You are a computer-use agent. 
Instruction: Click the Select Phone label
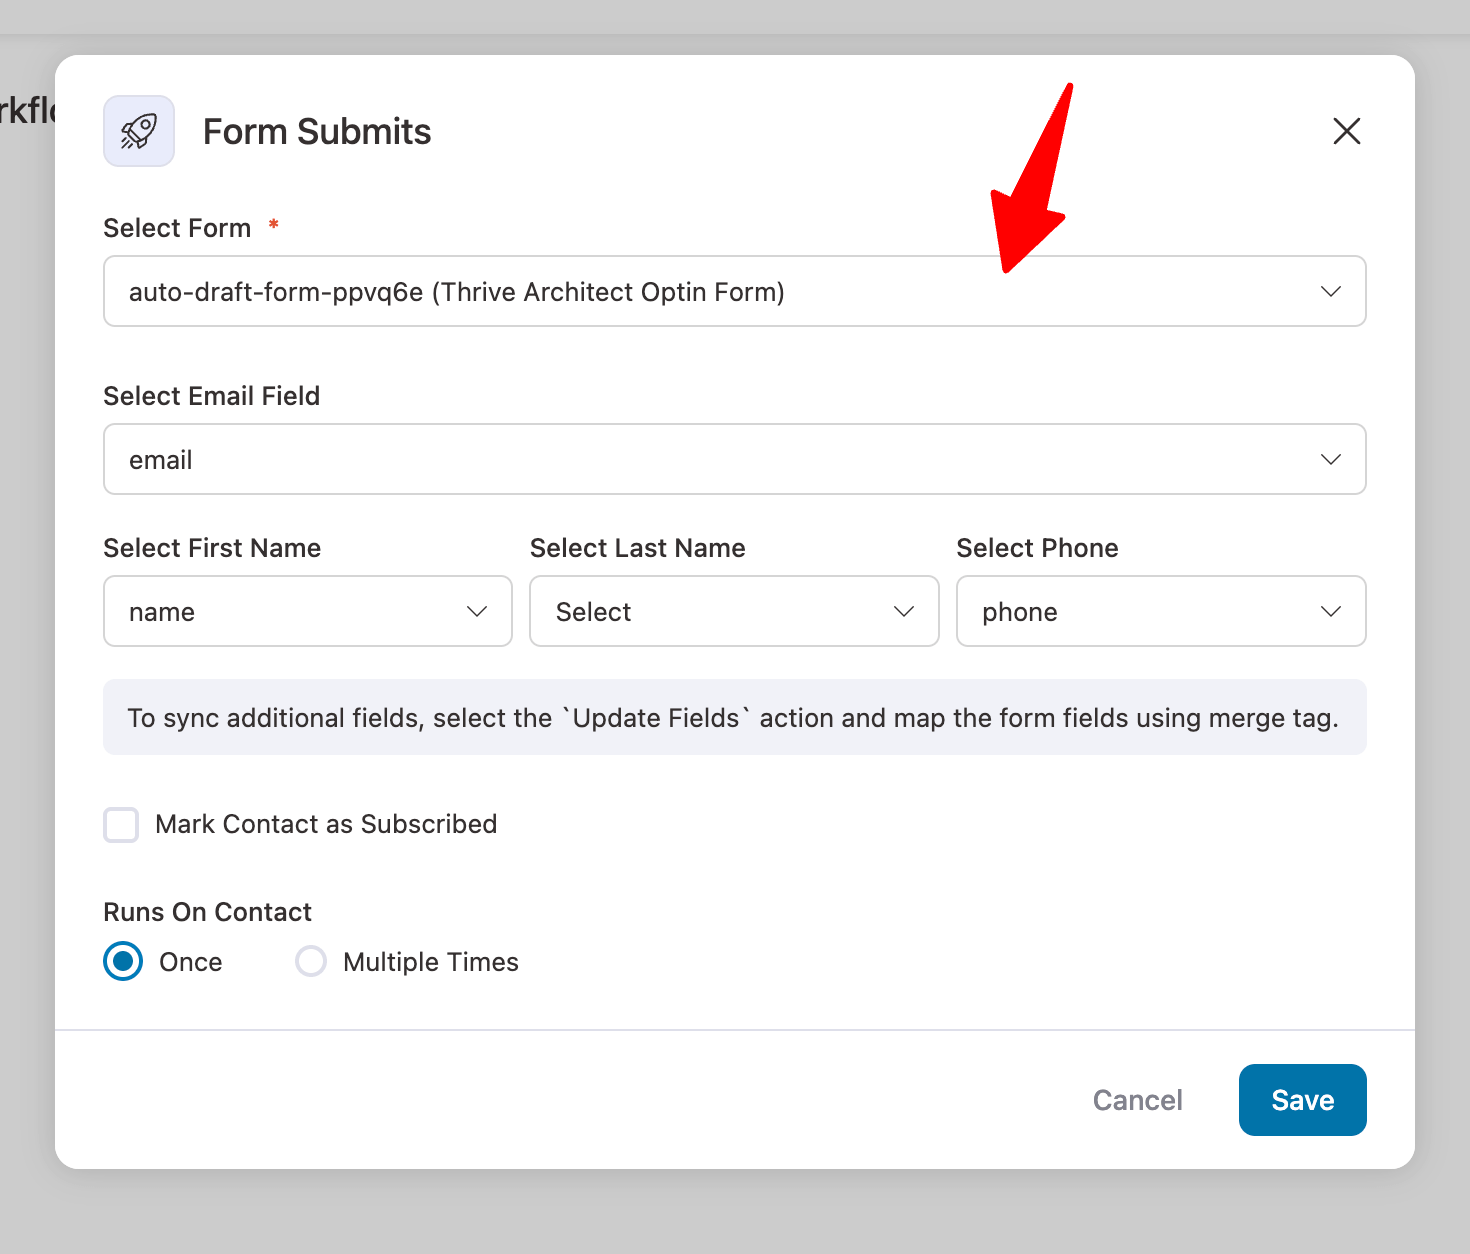point(1037,548)
